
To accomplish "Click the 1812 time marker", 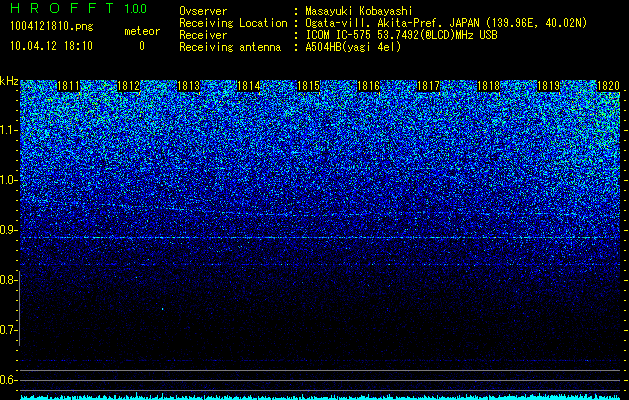I will coord(128,86).
